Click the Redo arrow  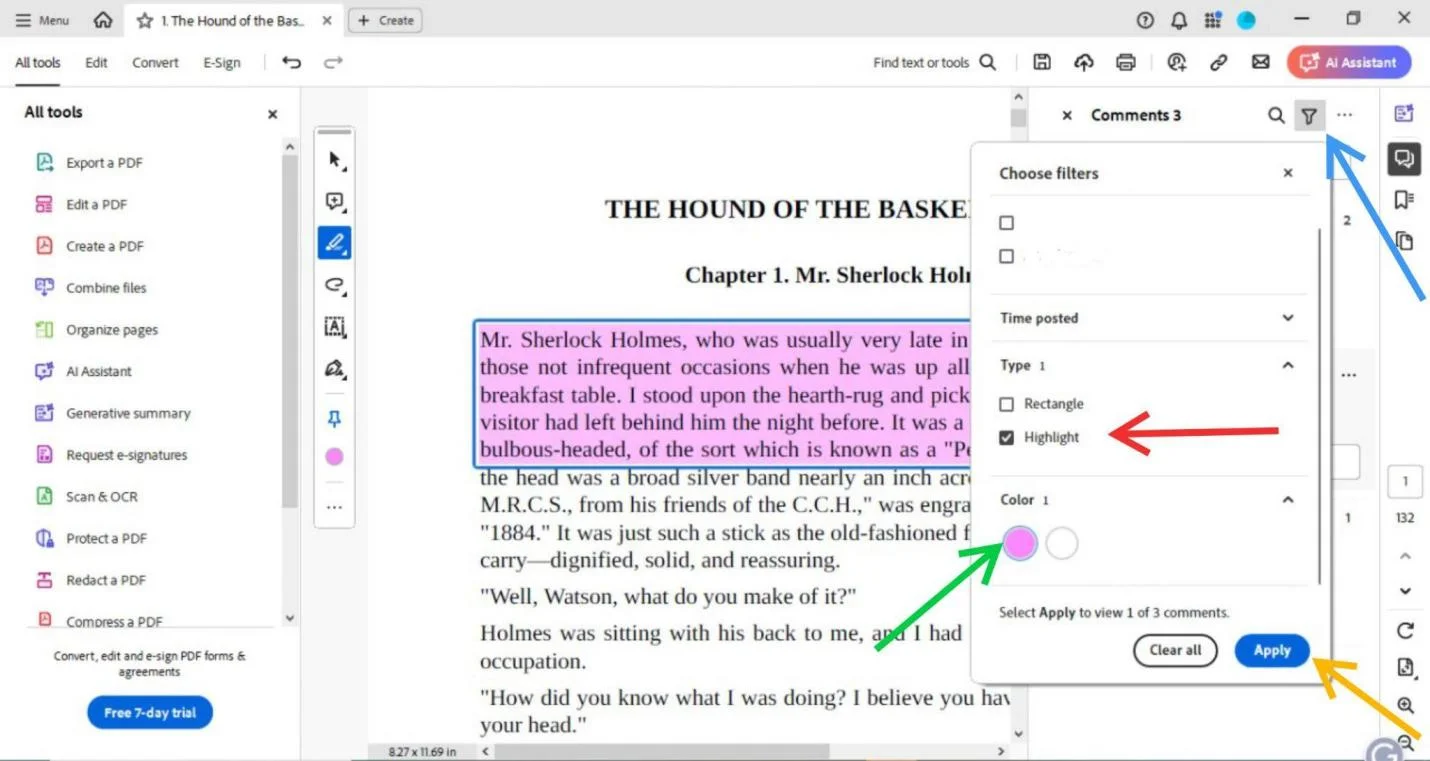333,62
